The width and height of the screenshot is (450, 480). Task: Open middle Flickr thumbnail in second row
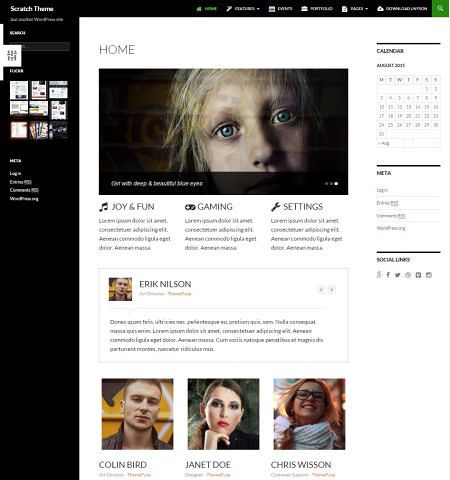pyautogui.click(x=39, y=109)
